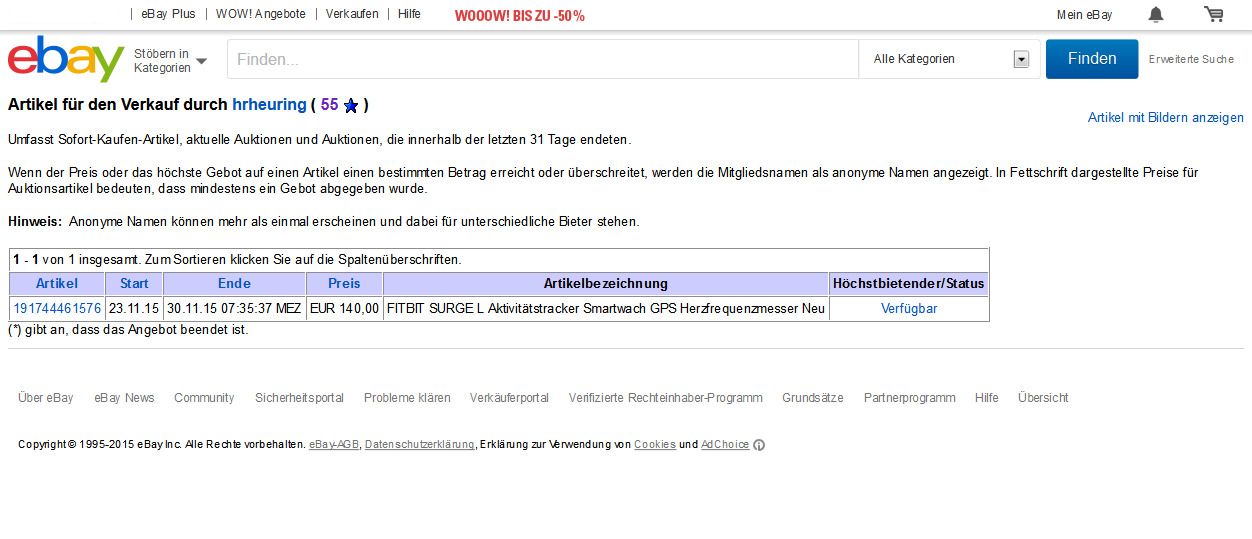Open Verifizierte Rechteinhaber-Programm footer link
1252x539 pixels.
[666, 398]
